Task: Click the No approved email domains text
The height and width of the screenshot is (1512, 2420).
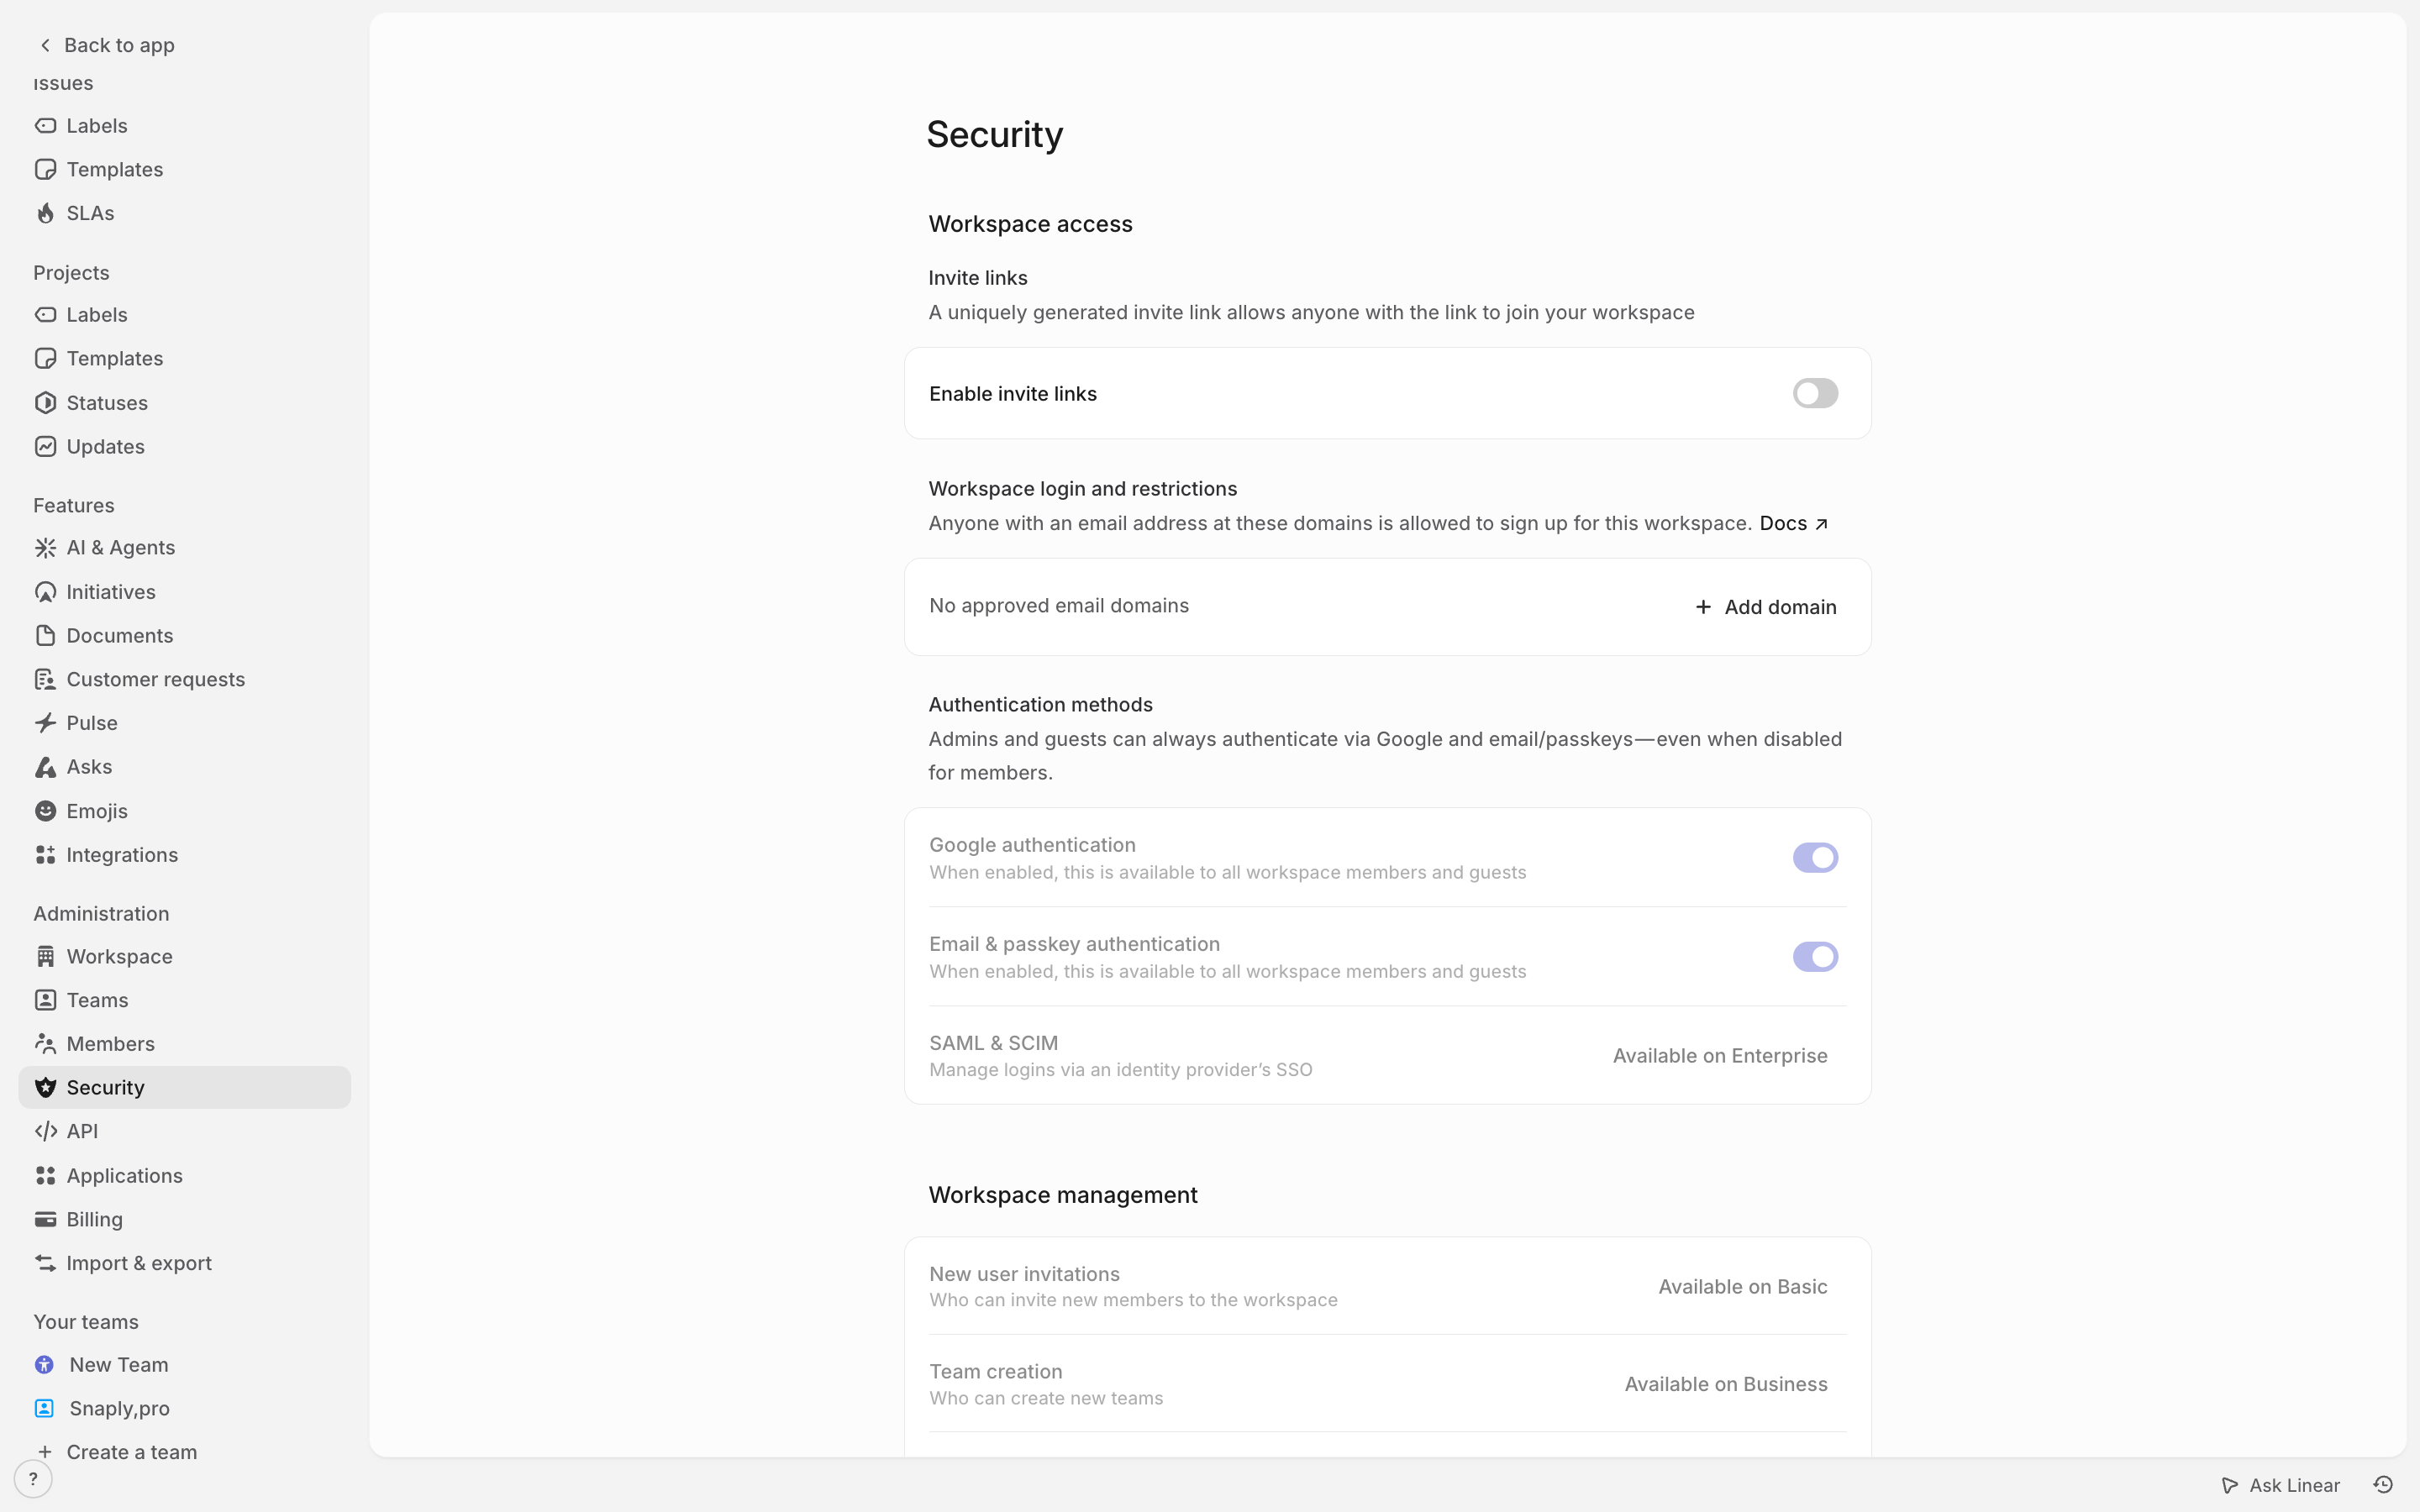Action: point(1059,606)
